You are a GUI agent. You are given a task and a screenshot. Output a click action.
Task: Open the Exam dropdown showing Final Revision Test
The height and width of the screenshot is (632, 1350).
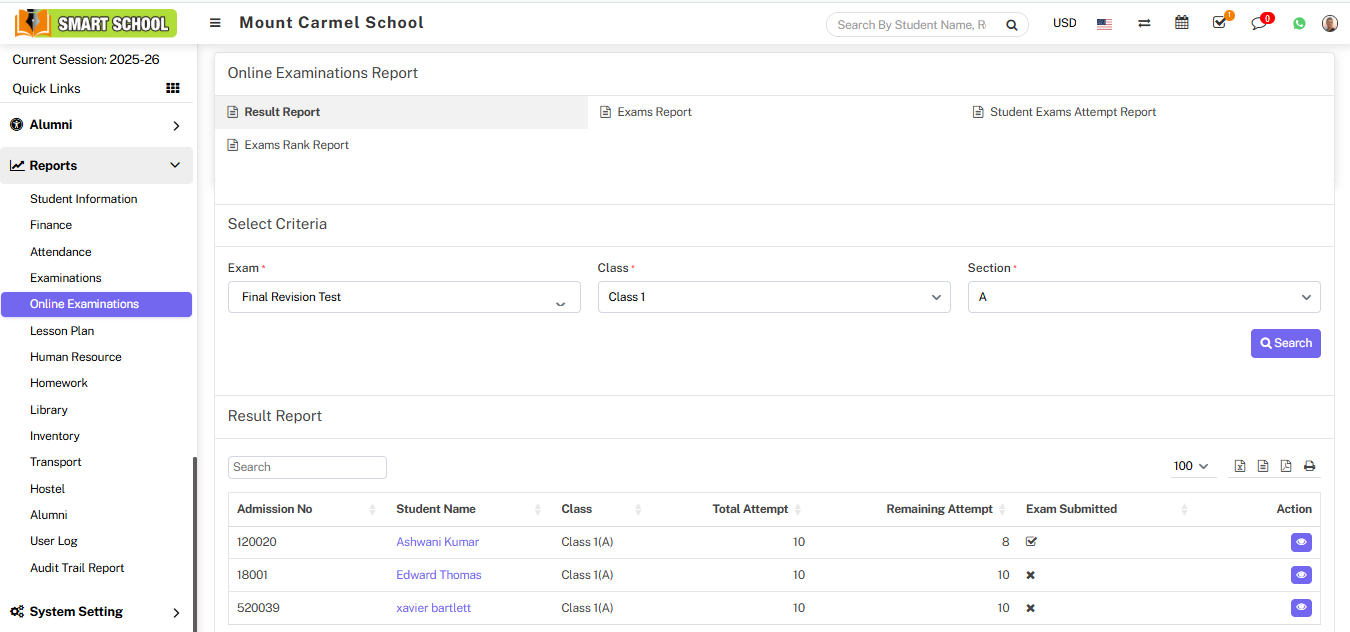pos(403,296)
